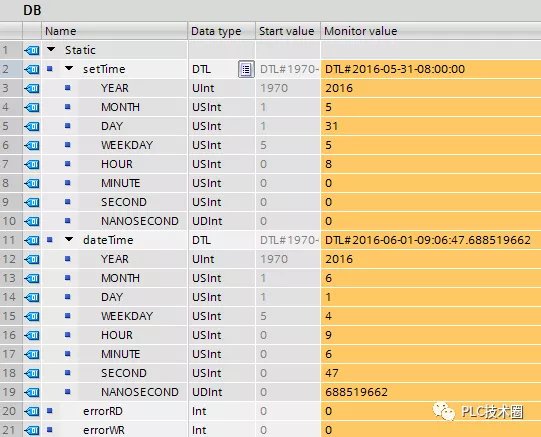Collapse the setTime DTL structure
The height and width of the screenshot is (437, 541).
[x=69, y=69]
